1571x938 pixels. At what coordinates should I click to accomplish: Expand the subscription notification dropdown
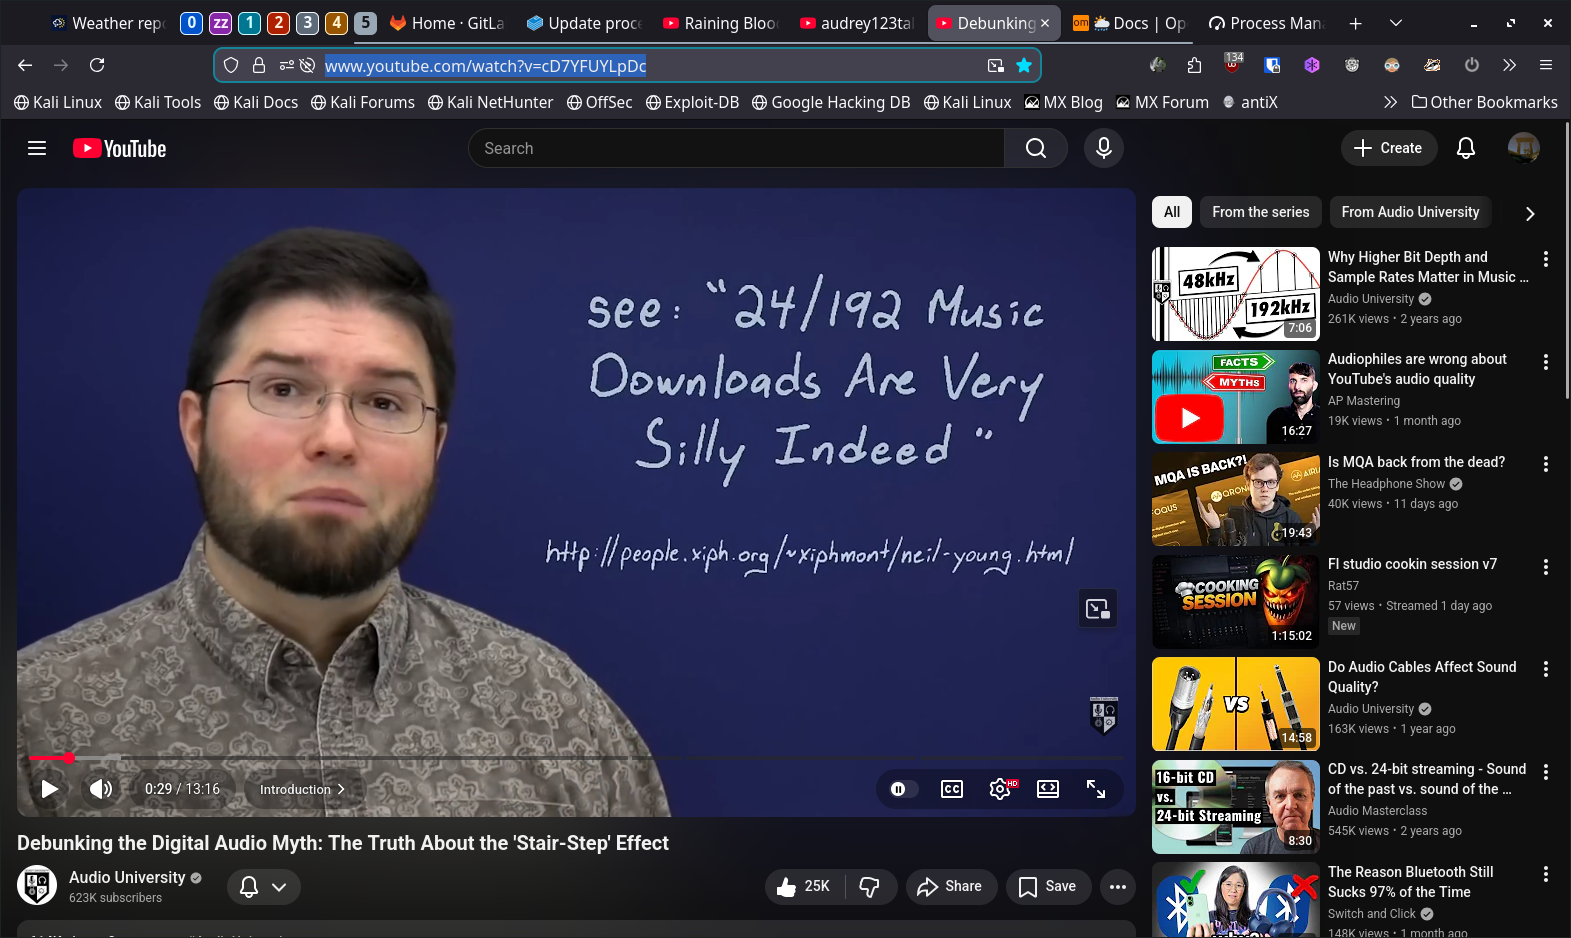tap(264, 886)
